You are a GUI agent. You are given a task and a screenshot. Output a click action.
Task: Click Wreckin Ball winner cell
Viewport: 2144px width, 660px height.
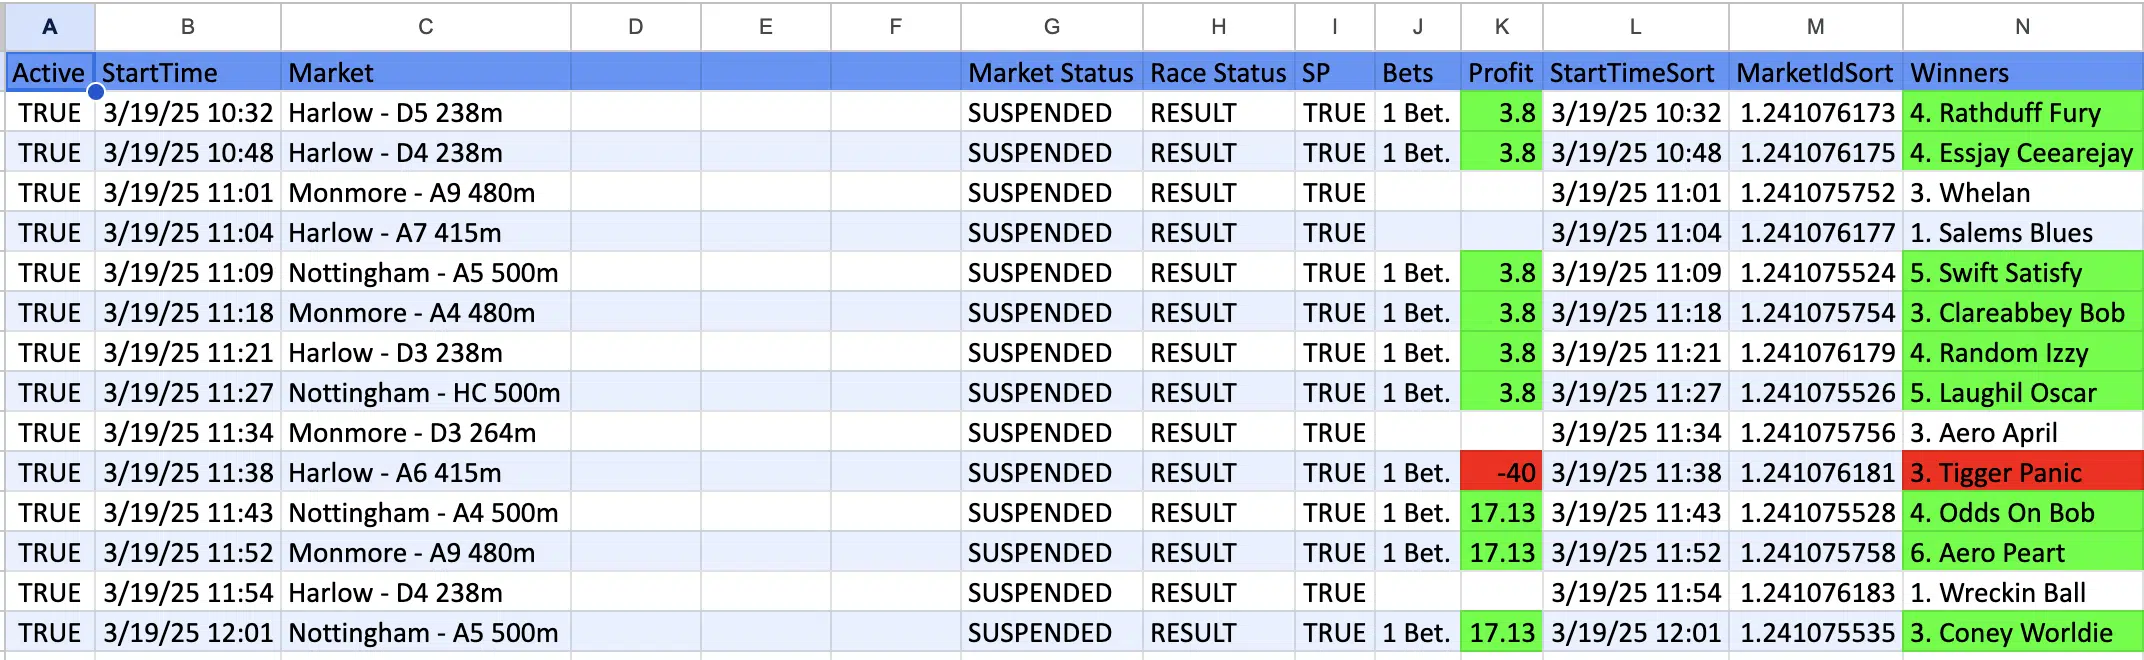coord(2020,593)
